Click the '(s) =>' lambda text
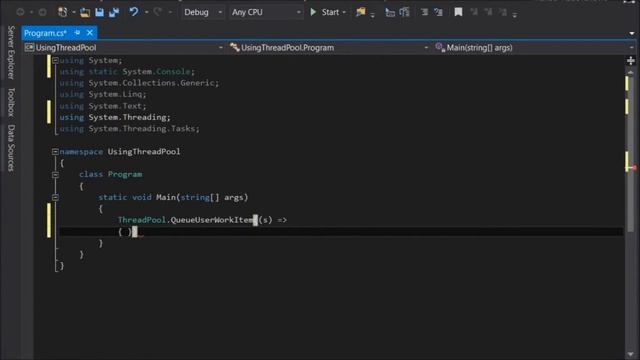 (x=273, y=220)
